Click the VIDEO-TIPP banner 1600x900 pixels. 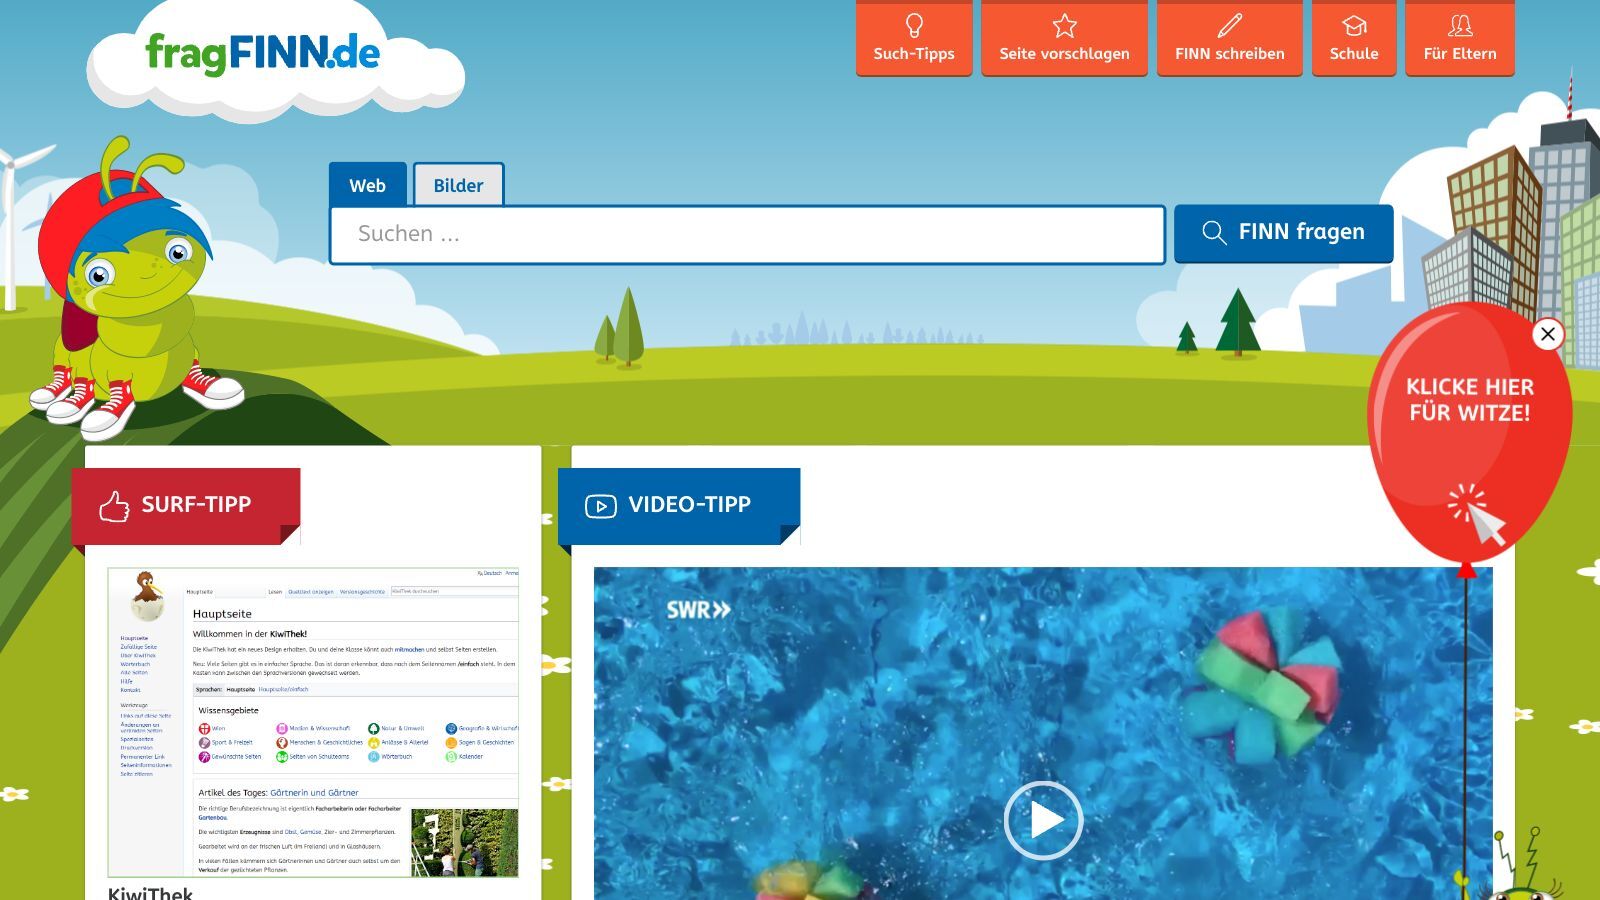click(x=679, y=505)
